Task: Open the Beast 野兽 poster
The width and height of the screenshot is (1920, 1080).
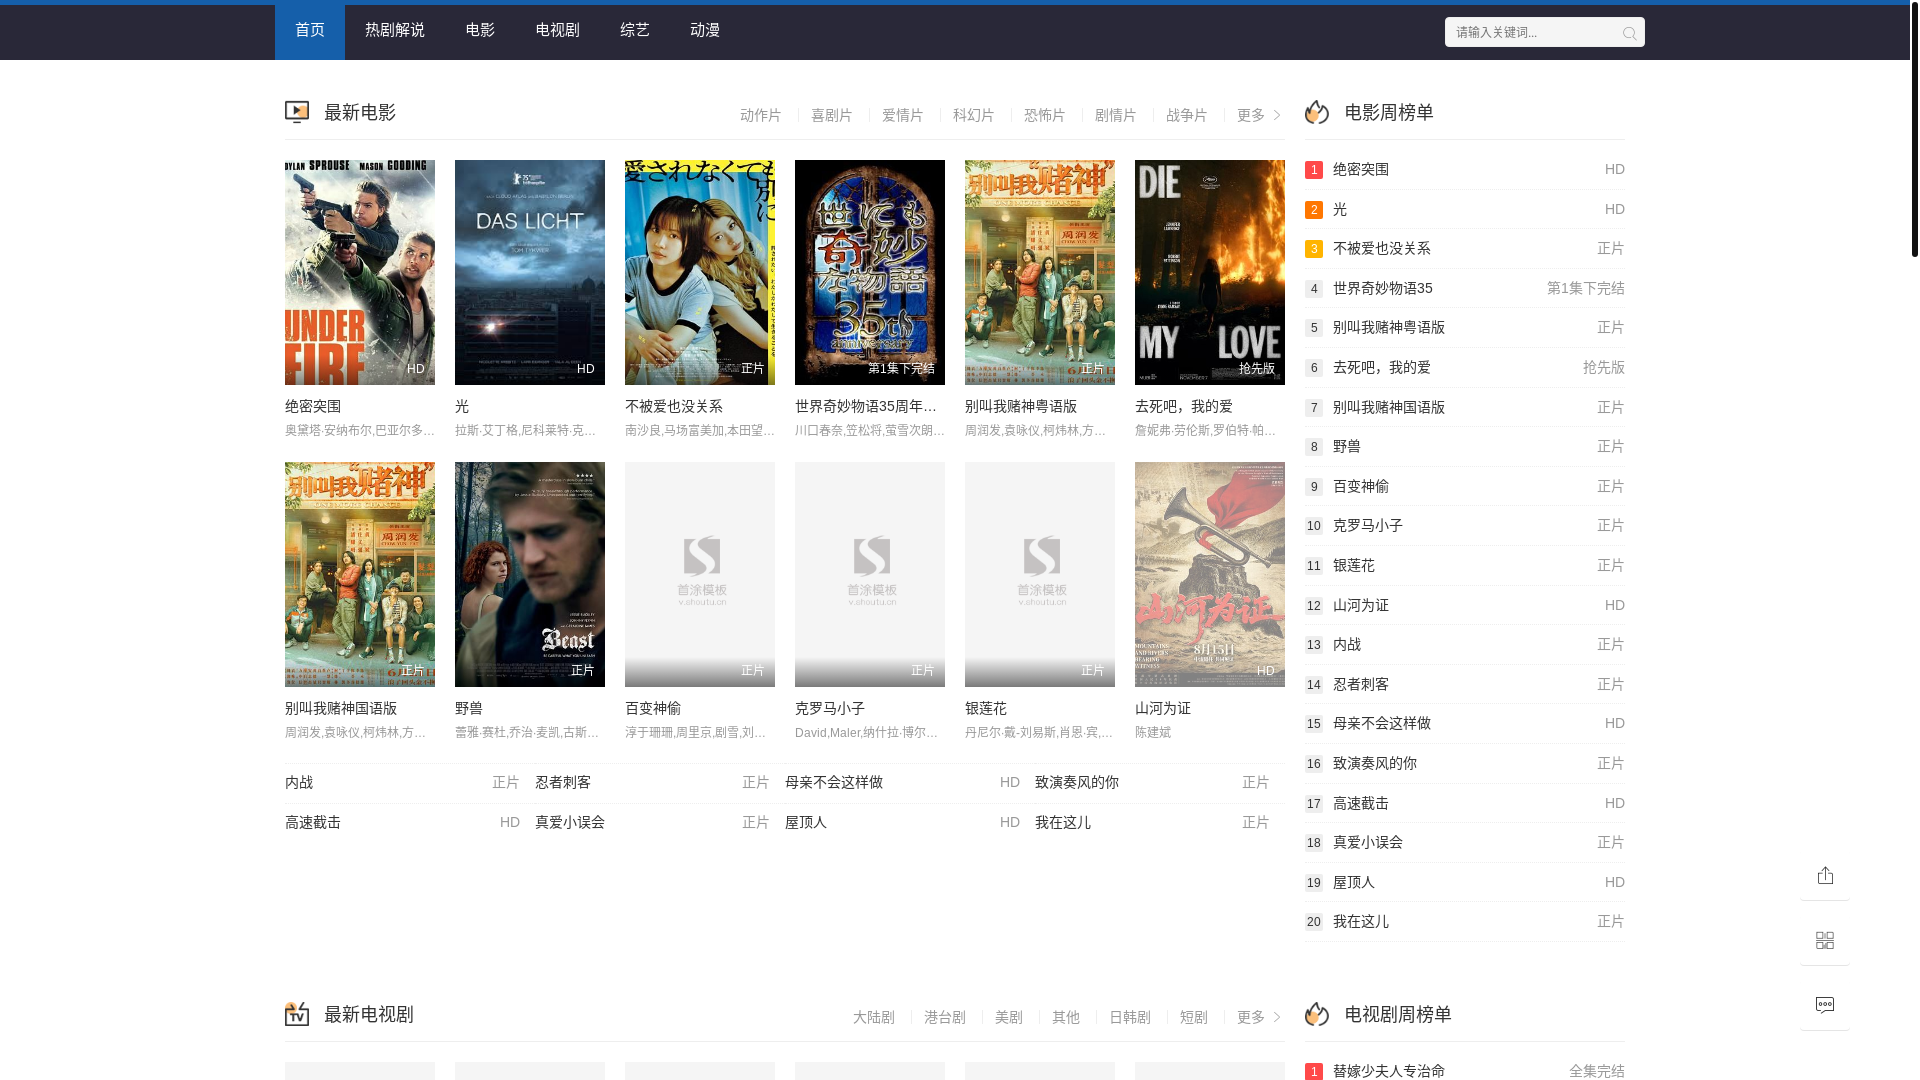Action: point(530,574)
